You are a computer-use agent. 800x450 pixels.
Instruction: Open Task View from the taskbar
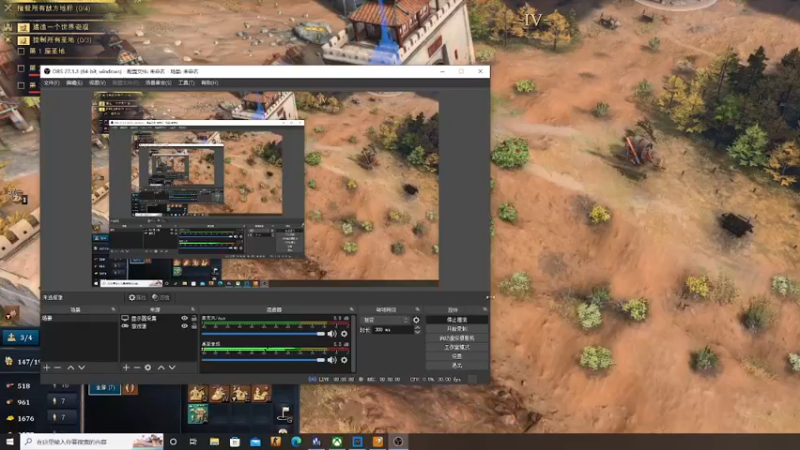[193, 441]
